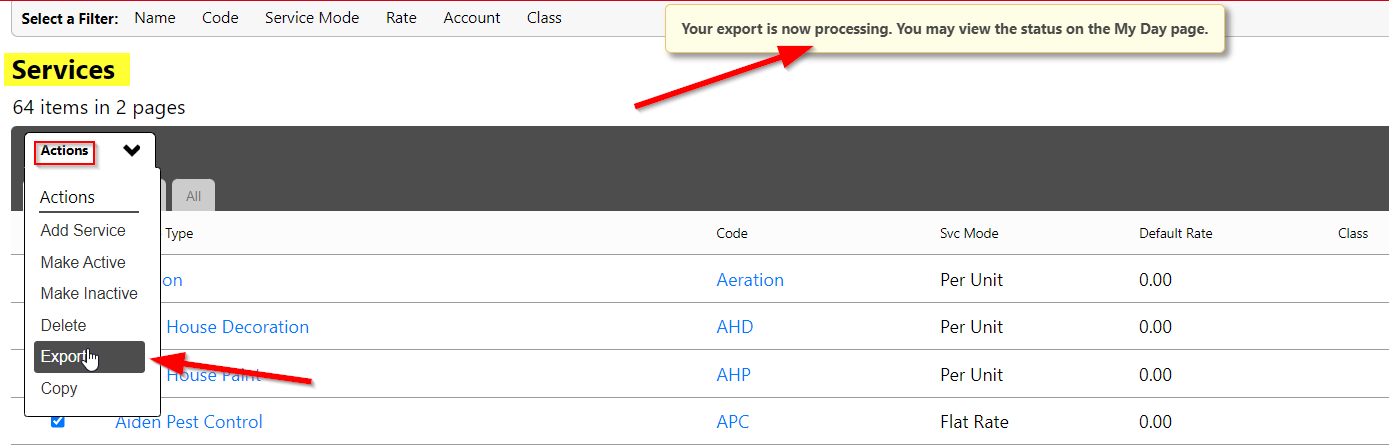
Task: Open the AHD service code link
Action: point(735,327)
